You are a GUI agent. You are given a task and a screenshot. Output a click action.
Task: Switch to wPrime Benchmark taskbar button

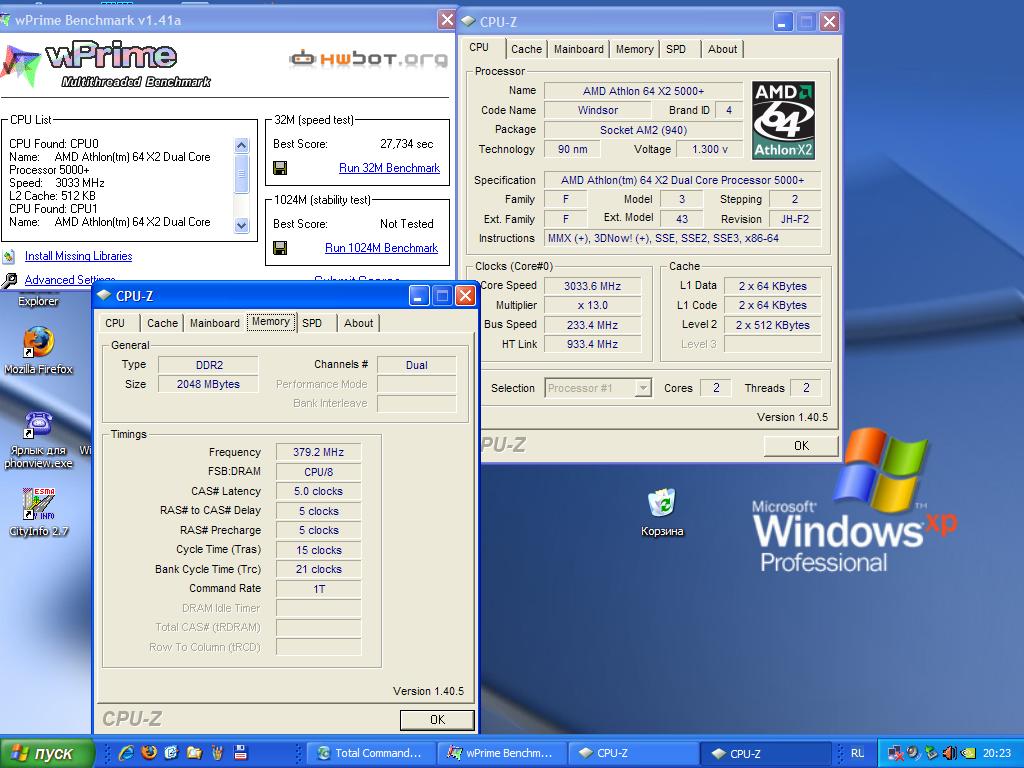point(502,753)
